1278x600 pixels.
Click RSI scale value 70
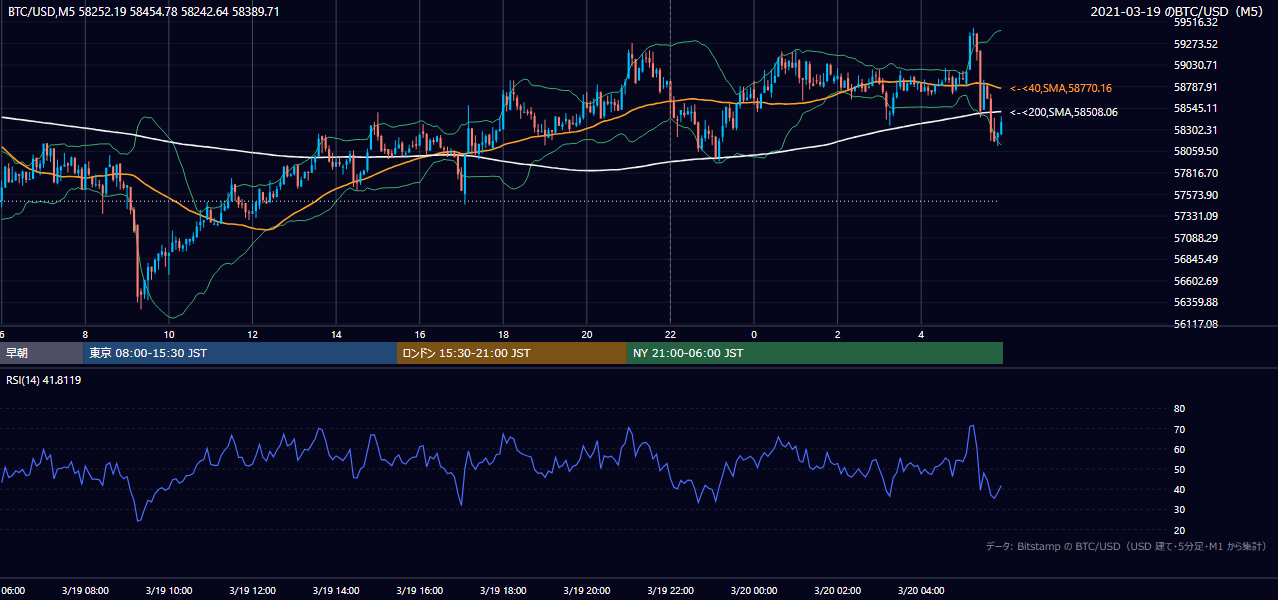[x=1179, y=429]
